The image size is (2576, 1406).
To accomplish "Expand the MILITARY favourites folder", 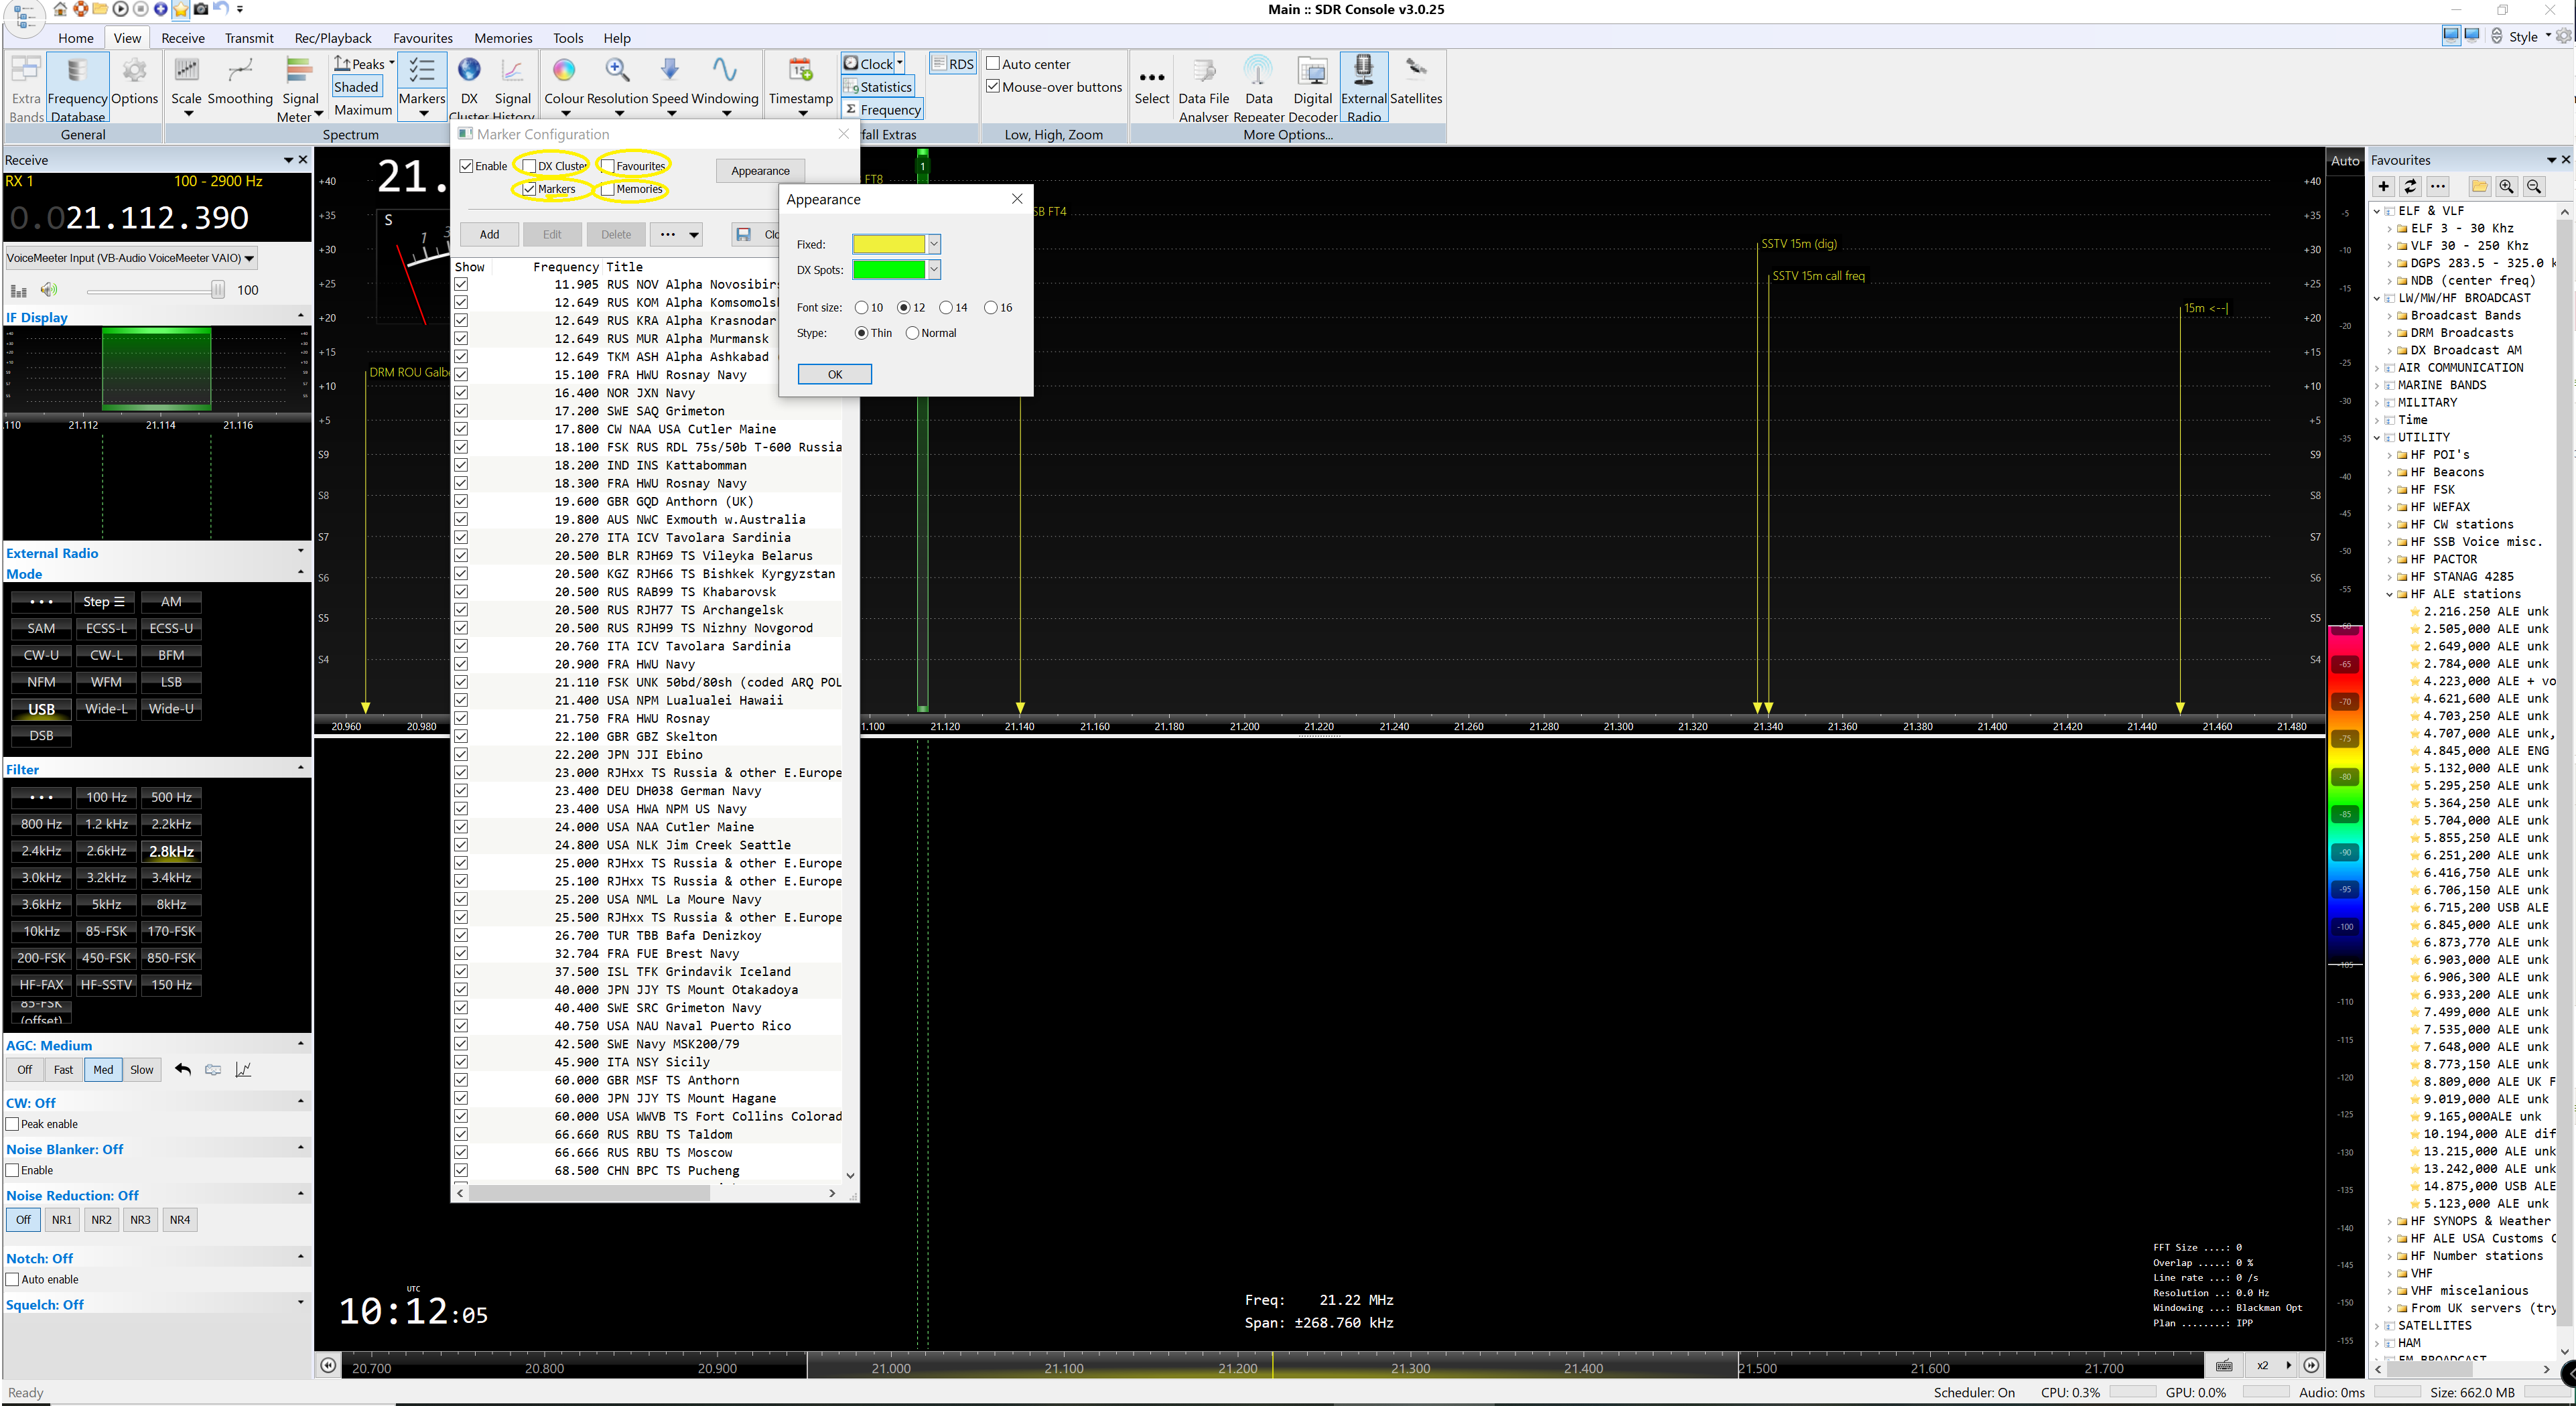I will click(2377, 403).
